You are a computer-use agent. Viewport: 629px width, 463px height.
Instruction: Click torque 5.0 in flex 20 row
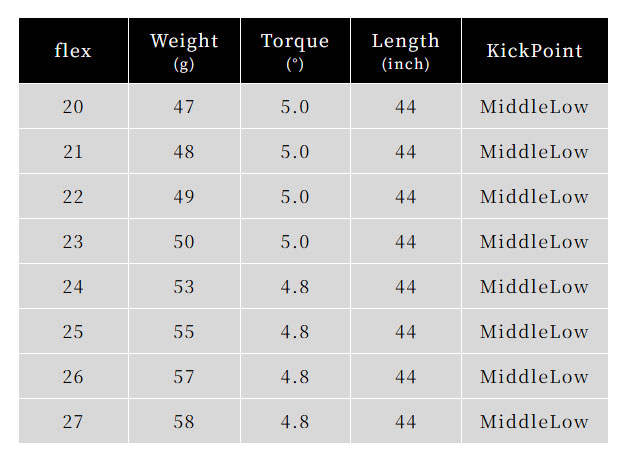click(x=295, y=106)
